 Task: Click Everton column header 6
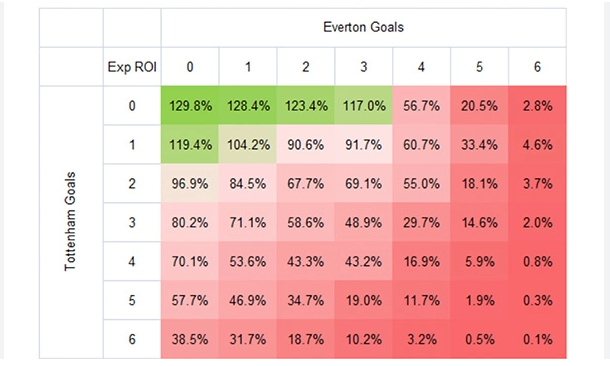537,67
